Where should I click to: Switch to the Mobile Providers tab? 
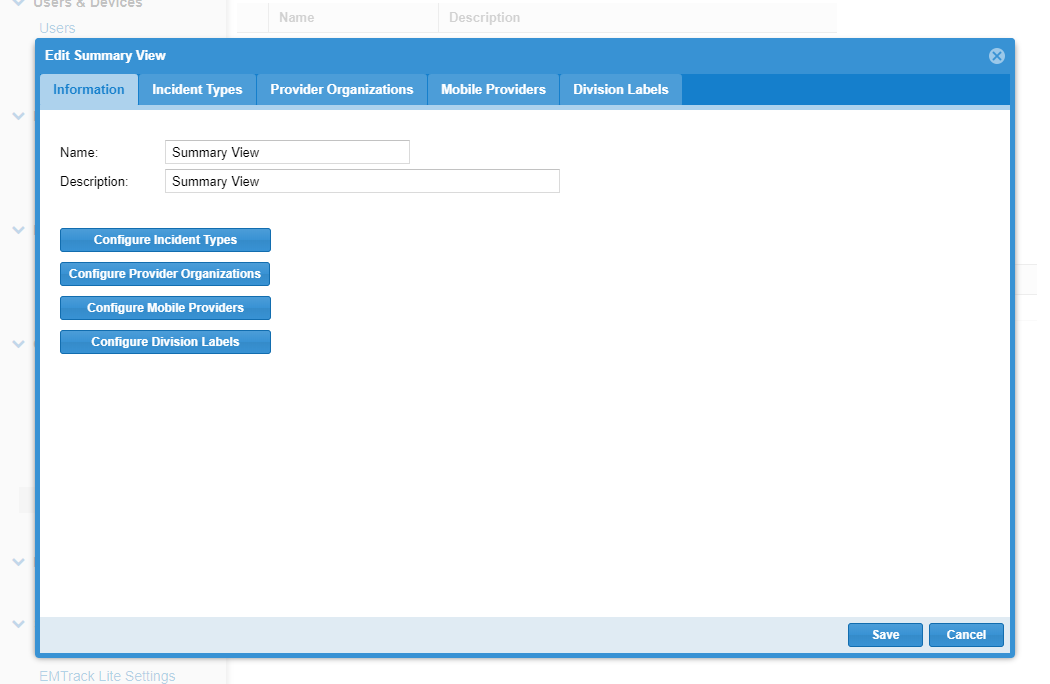493,90
